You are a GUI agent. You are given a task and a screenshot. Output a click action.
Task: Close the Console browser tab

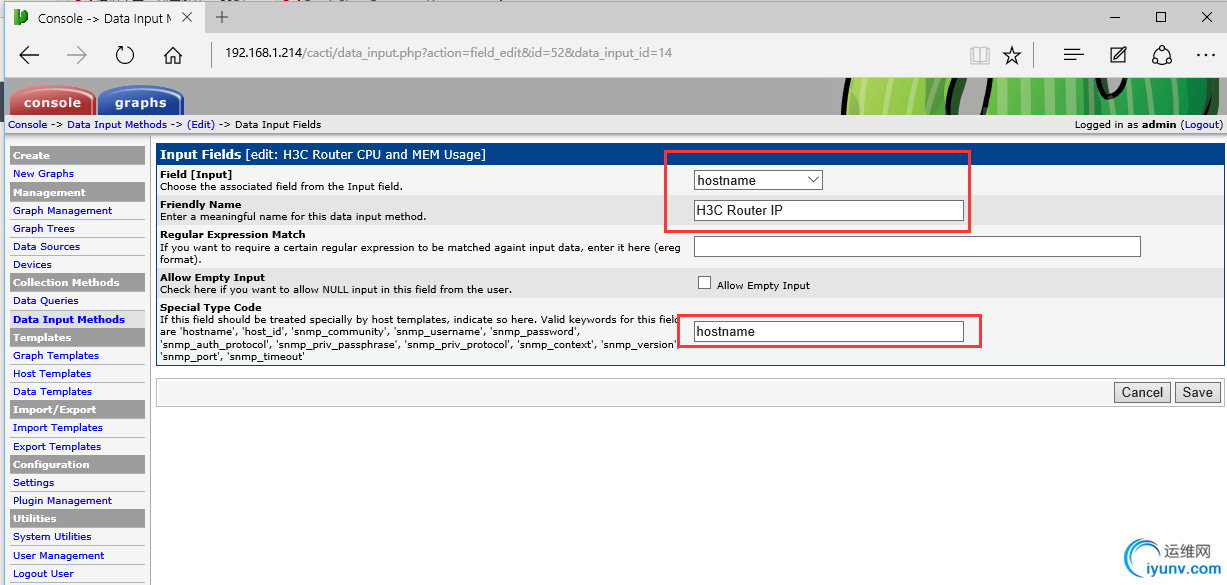[189, 18]
